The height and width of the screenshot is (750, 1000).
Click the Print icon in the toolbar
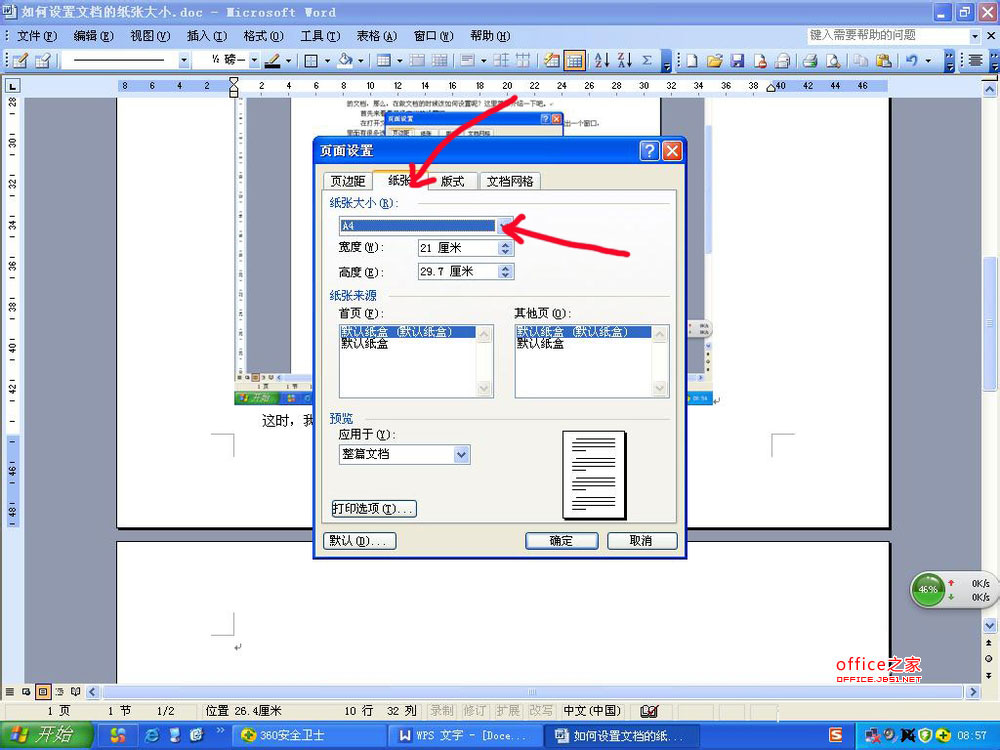coord(811,60)
